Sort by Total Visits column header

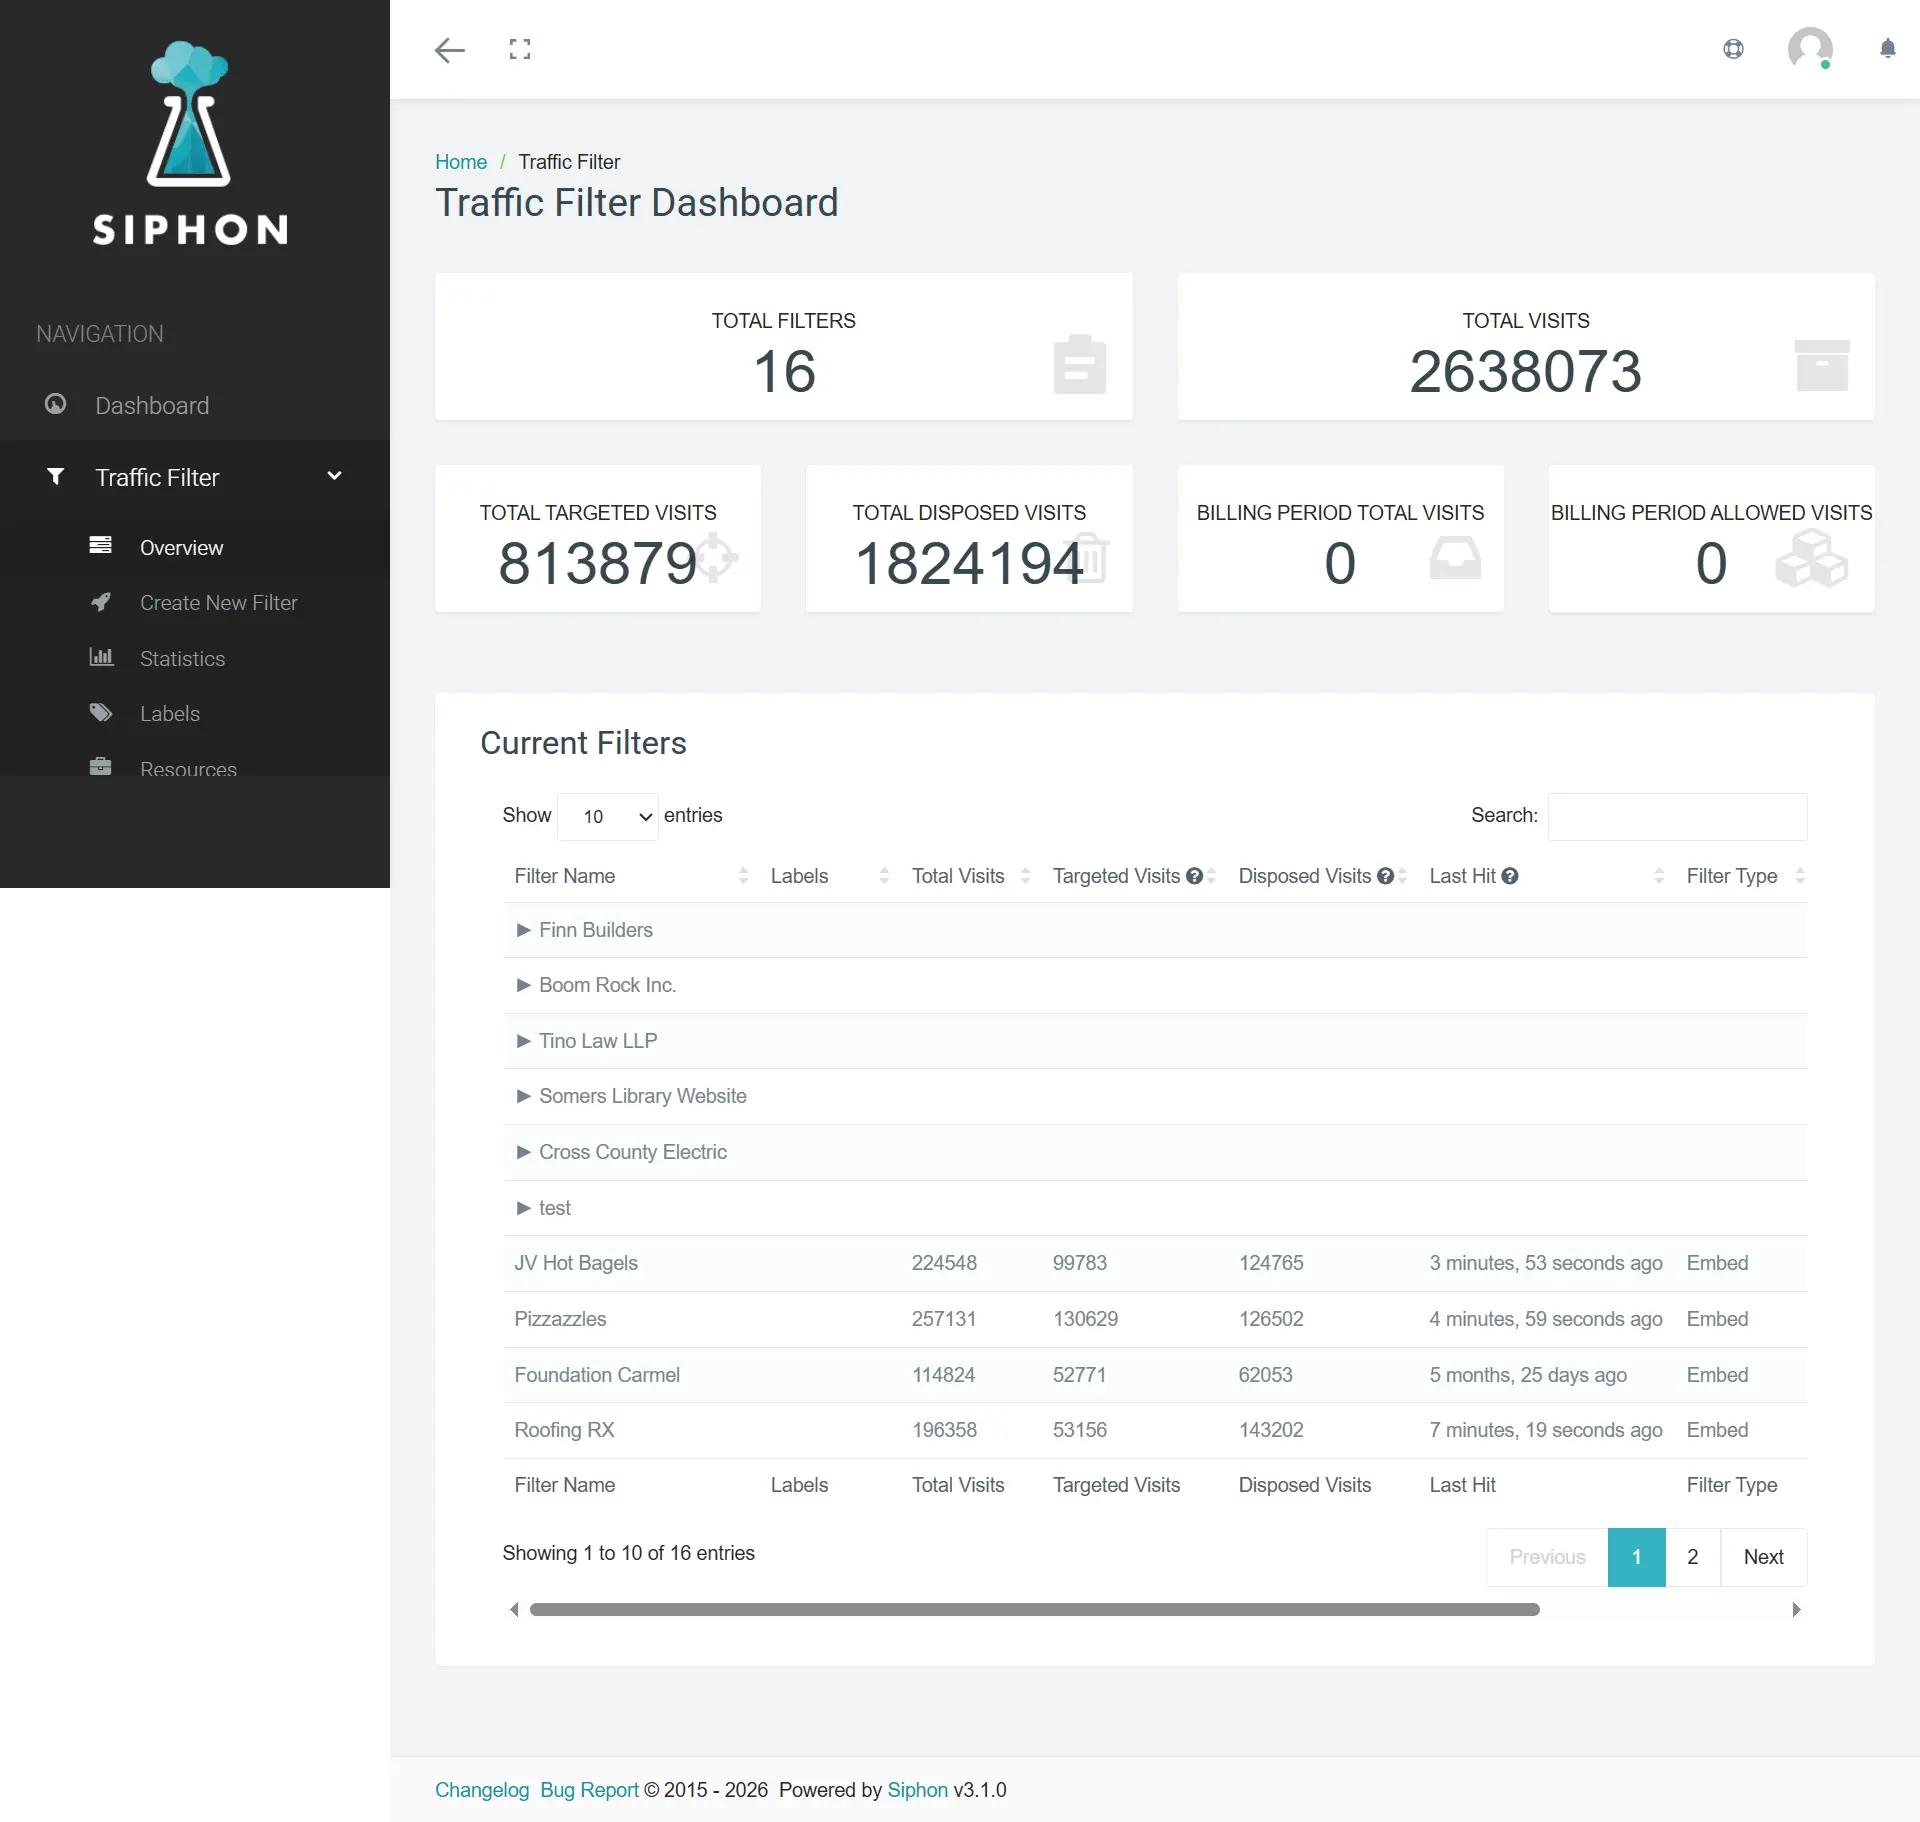click(x=971, y=876)
